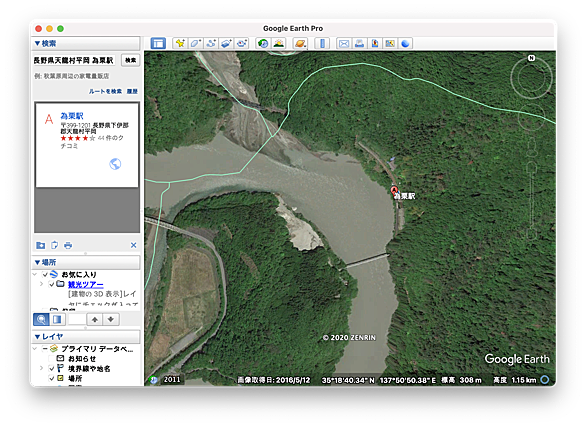Add a new placemark pin
586x426 pixels.
tap(180, 43)
